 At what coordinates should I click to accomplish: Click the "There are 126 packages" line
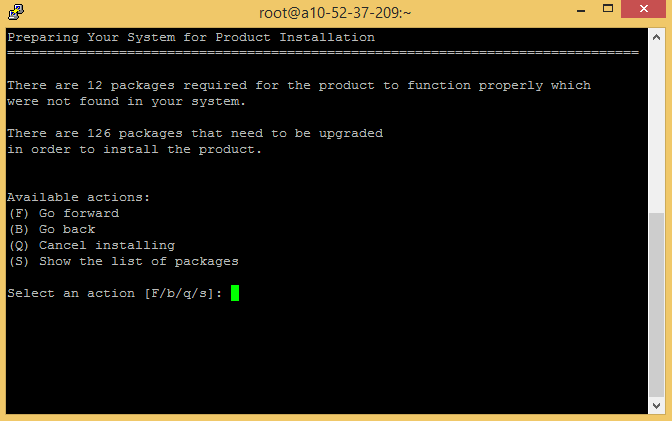point(195,133)
